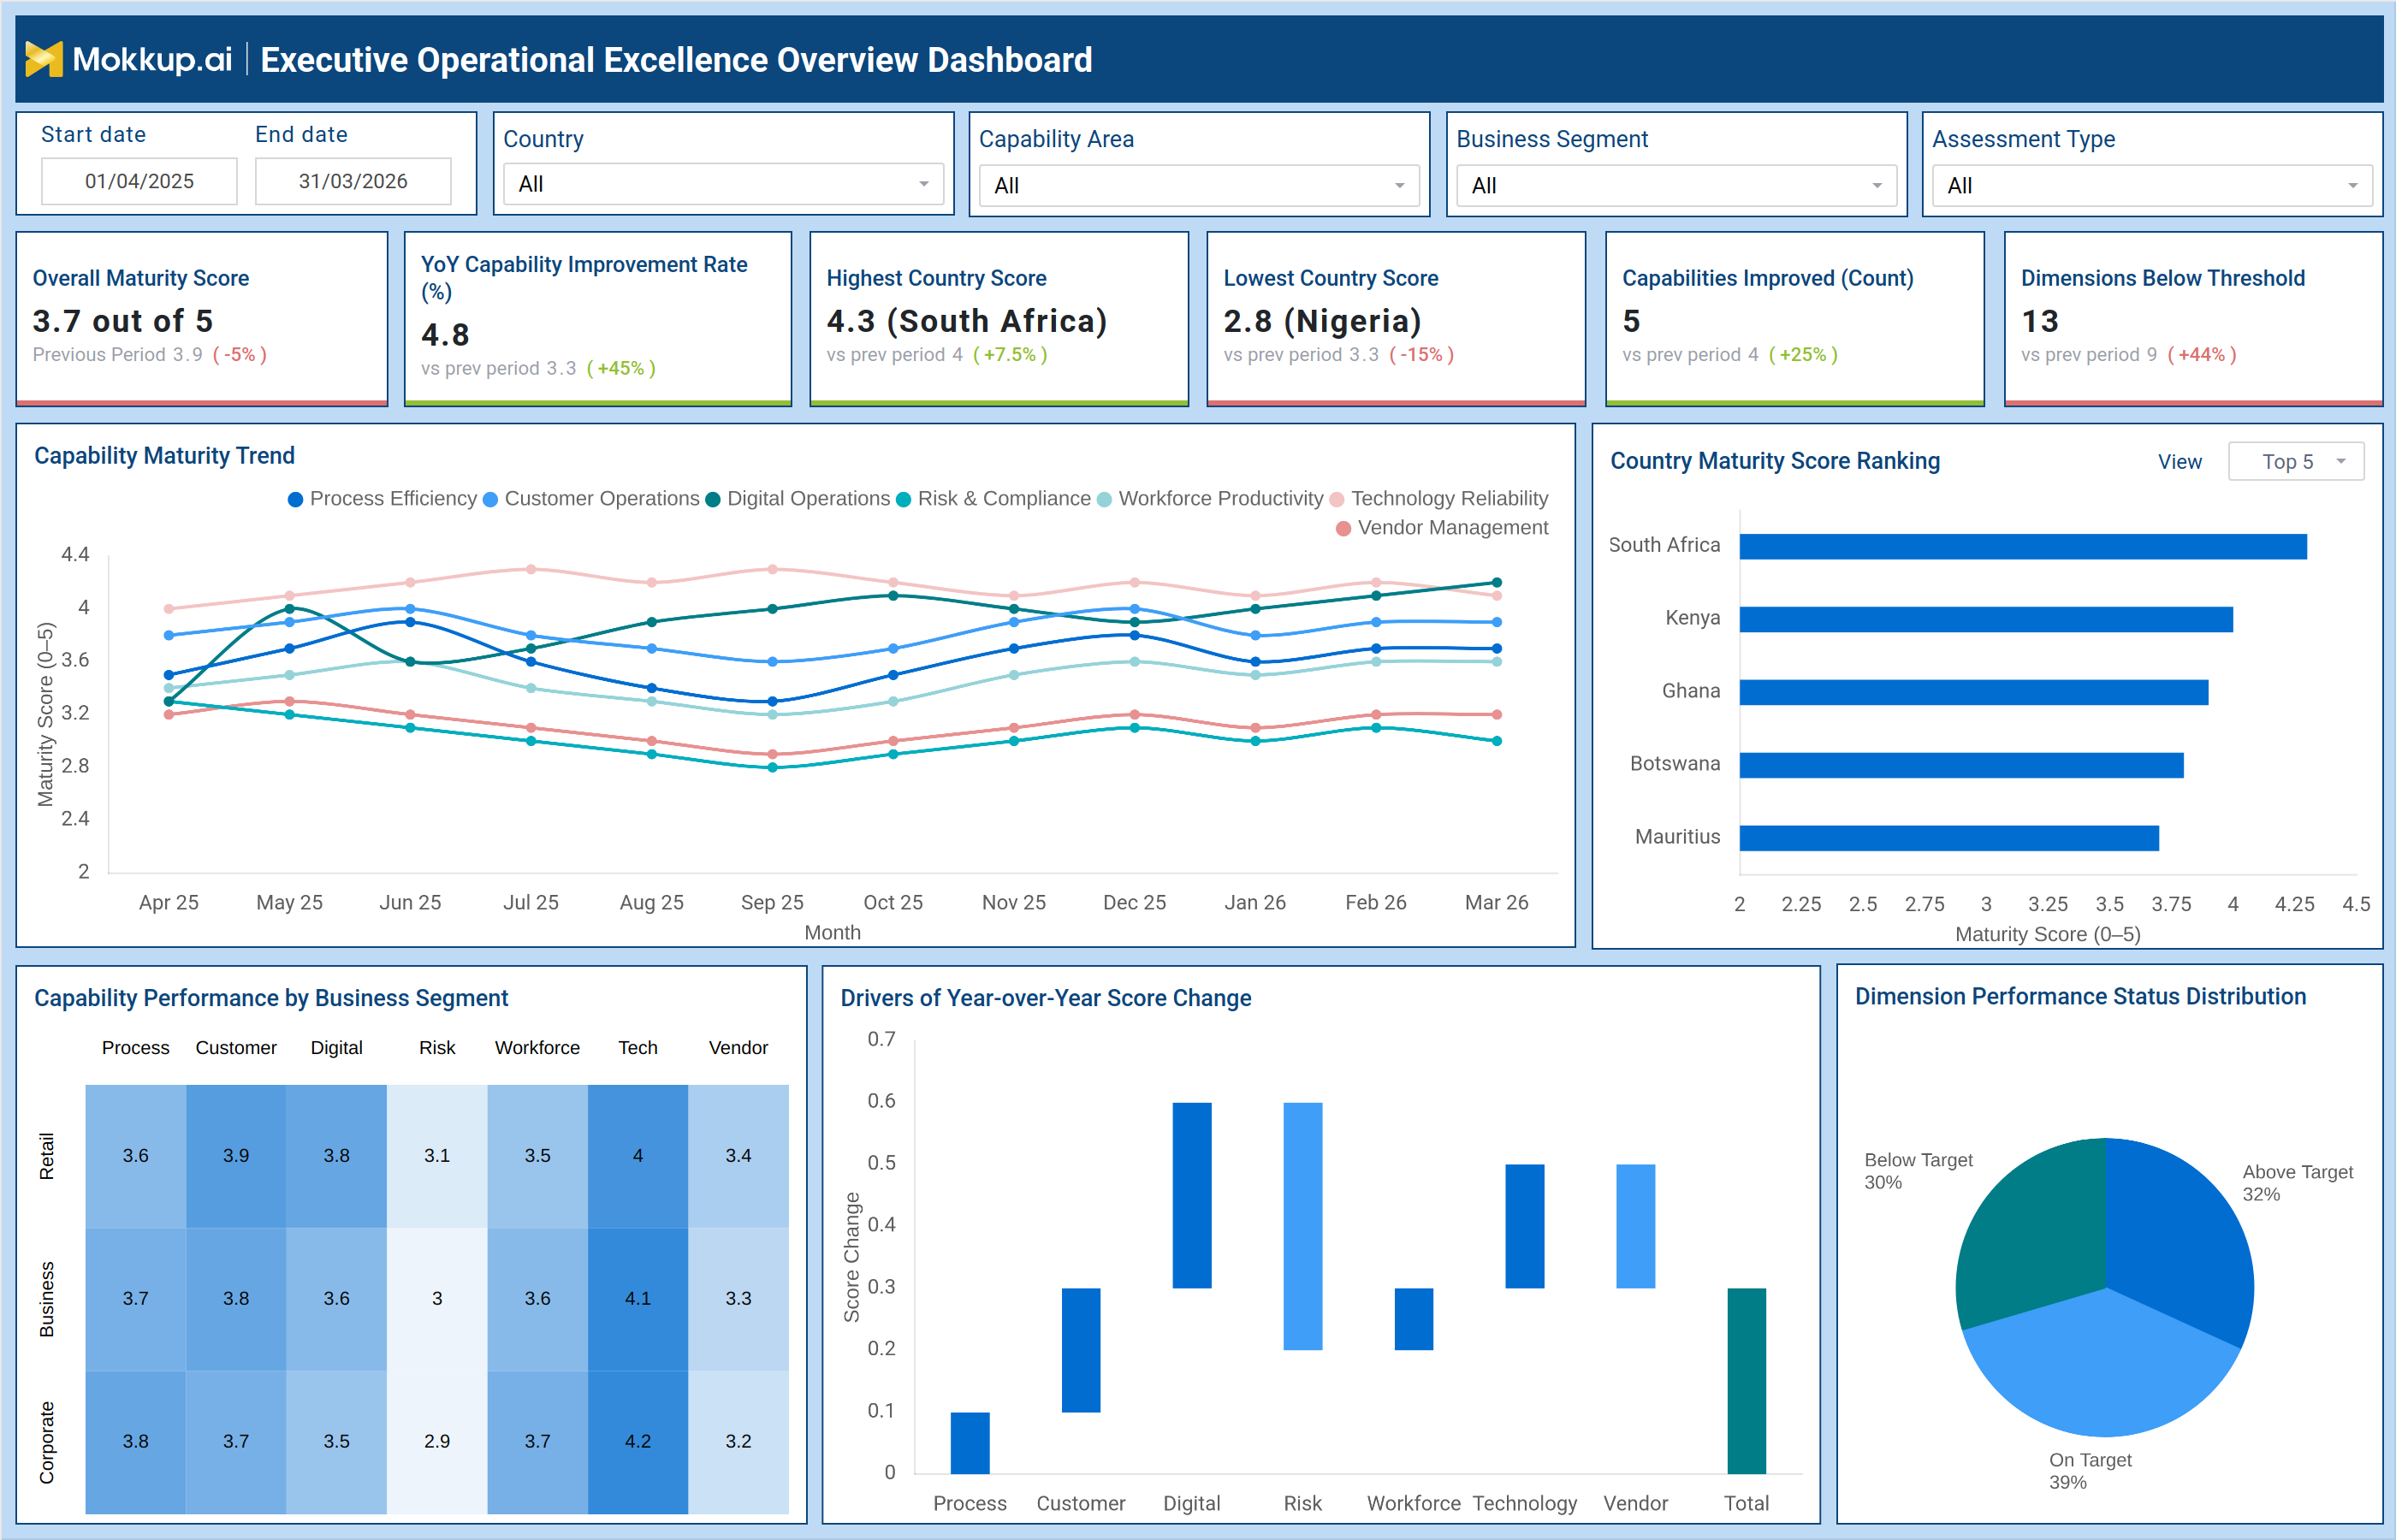This screenshot has height=1540, width=2396.
Task: Select the Below Target pie slice
Action: [x=2030, y=1235]
